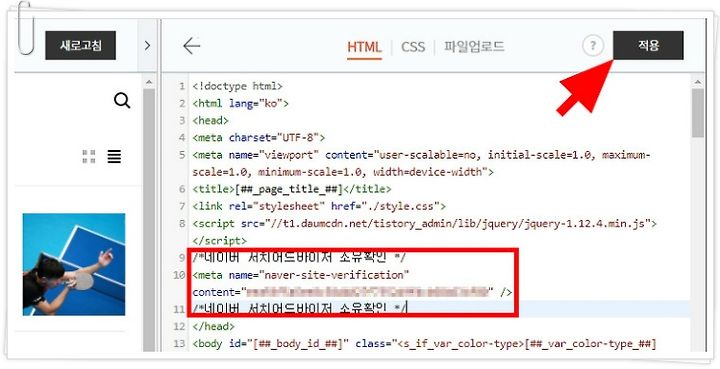
Task: Click line number 12 in gutter
Action: pos(180,326)
